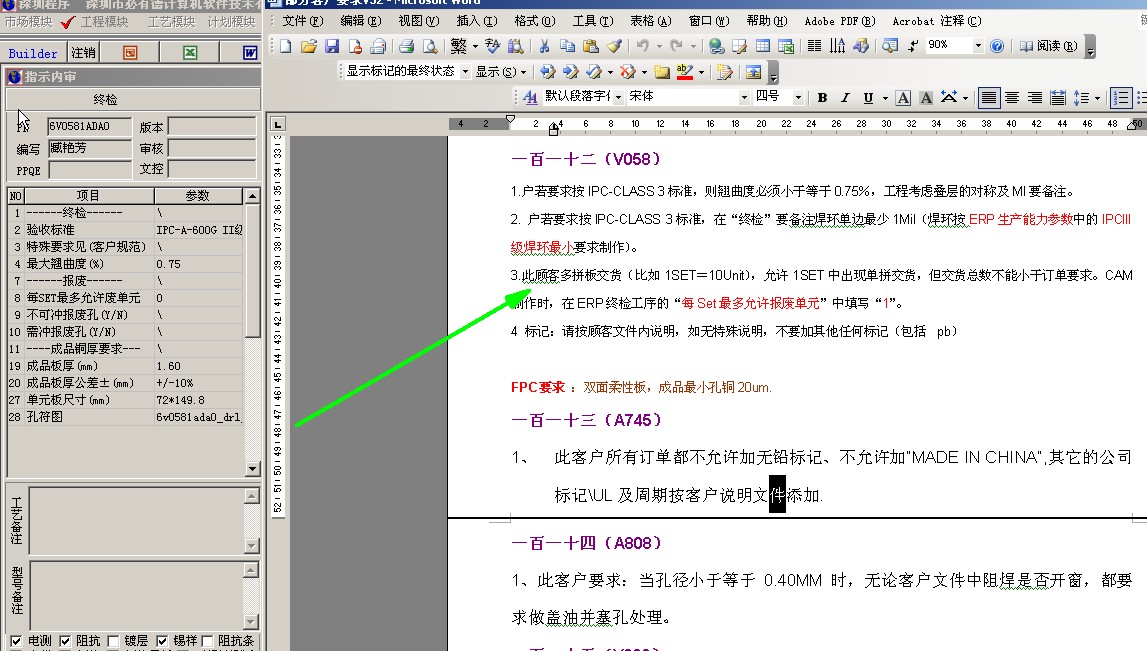
Task: Create a new blank Word document
Action: pyautogui.click(x=285, y=46)
